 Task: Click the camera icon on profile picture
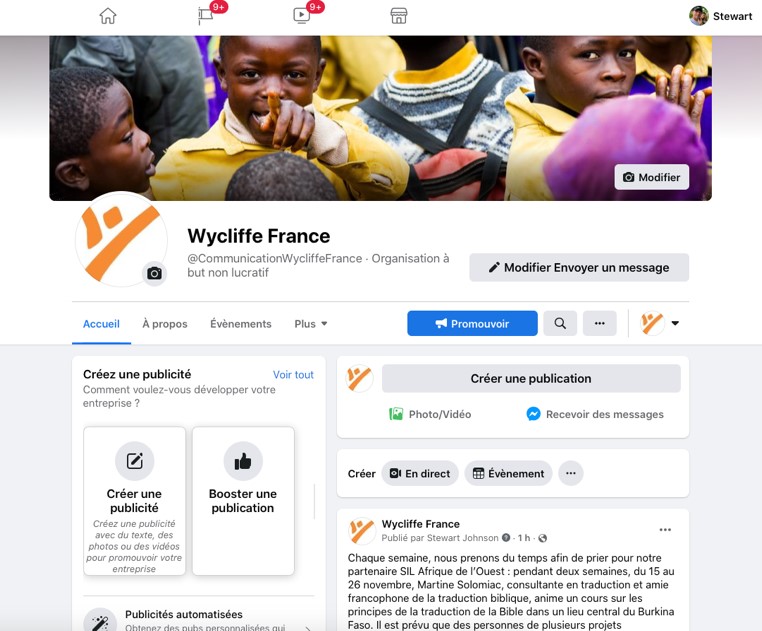click(x=155, y=273)
